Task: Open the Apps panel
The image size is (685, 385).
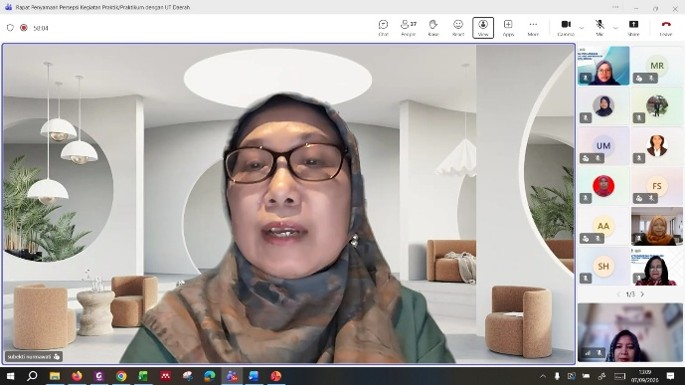Action: coord(508,28)
